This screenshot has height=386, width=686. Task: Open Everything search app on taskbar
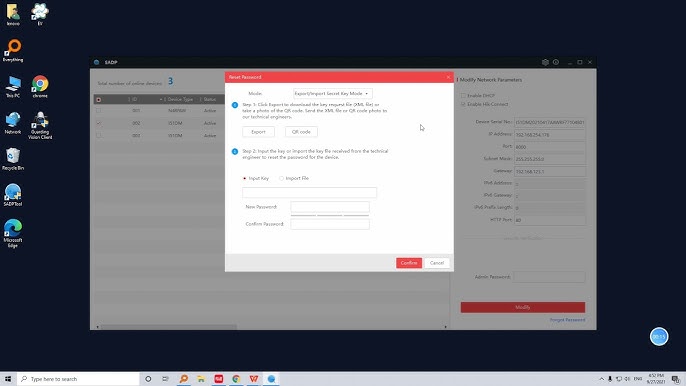[184, 379]
